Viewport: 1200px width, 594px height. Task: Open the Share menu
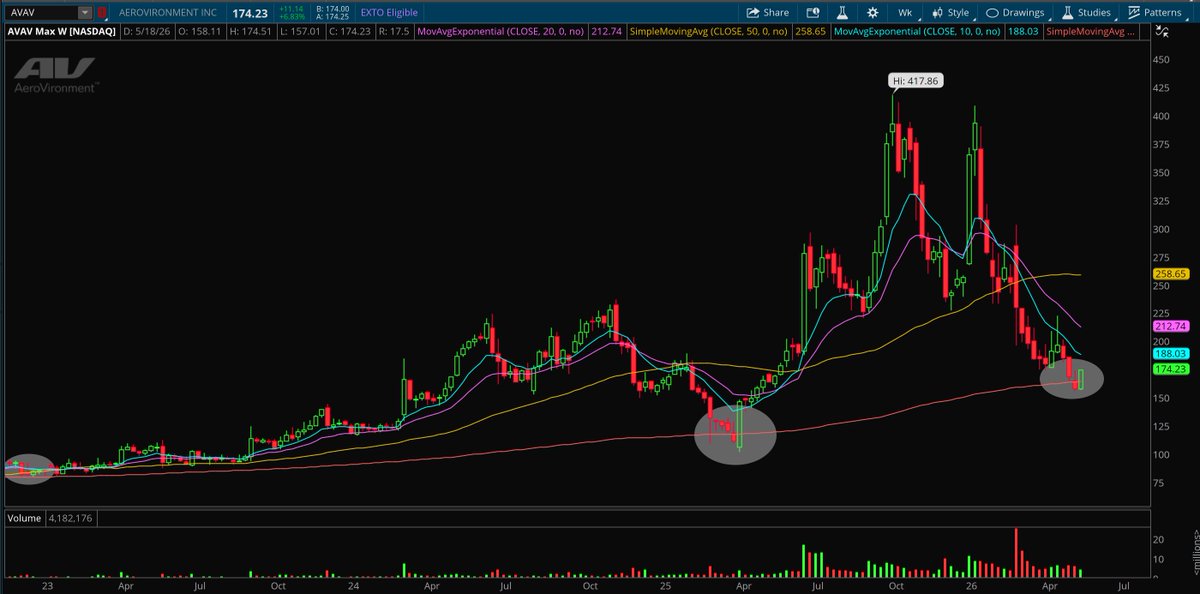(767, 13)
